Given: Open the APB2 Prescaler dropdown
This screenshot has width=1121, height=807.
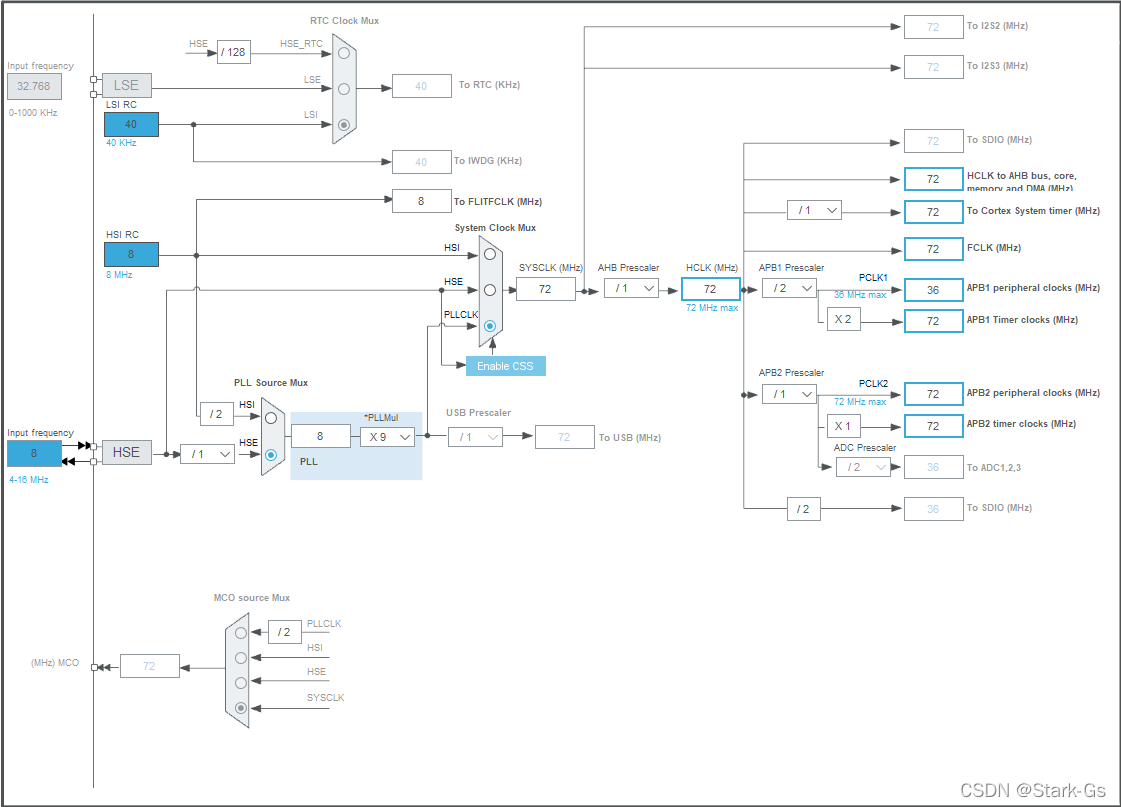Looking at the screenshot, I should [789, 393].
